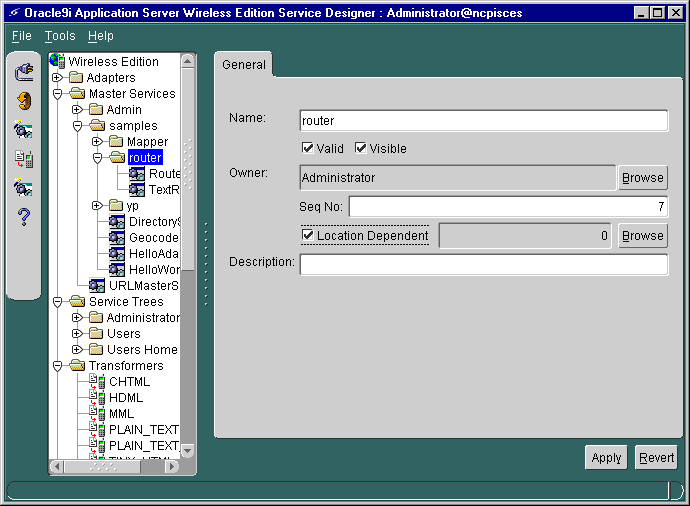Uncheck the Visible checkbox
The height and width of the screenshot is (506, 690).
(360, 148)
